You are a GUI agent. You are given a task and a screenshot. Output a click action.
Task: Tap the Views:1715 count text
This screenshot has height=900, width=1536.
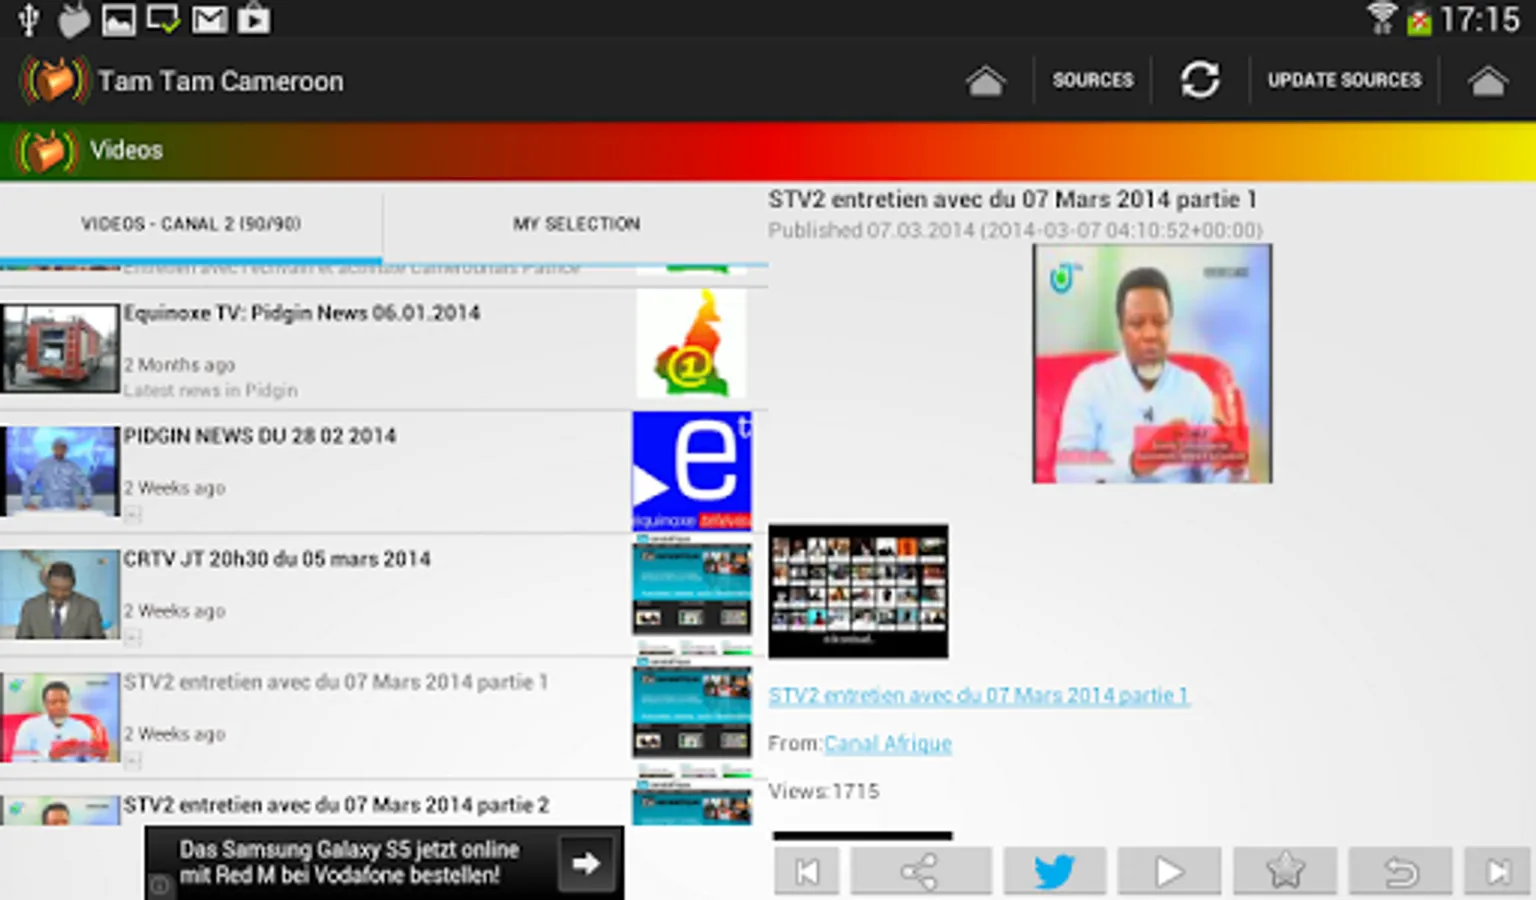tap(824, 791)
